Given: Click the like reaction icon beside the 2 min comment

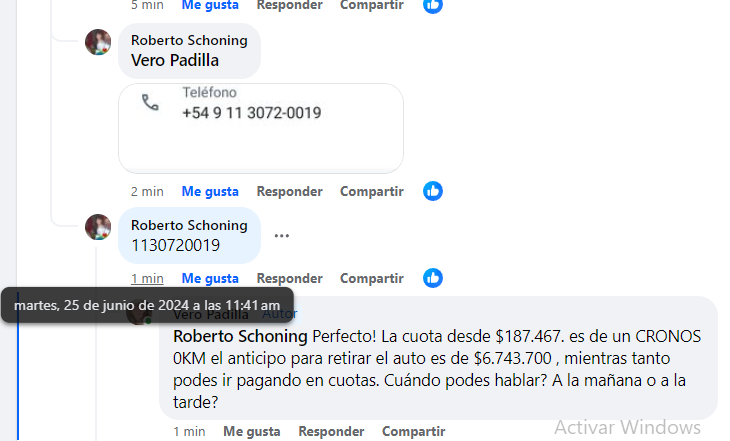Looking at the screenshot, I should (x=433, y=191).
